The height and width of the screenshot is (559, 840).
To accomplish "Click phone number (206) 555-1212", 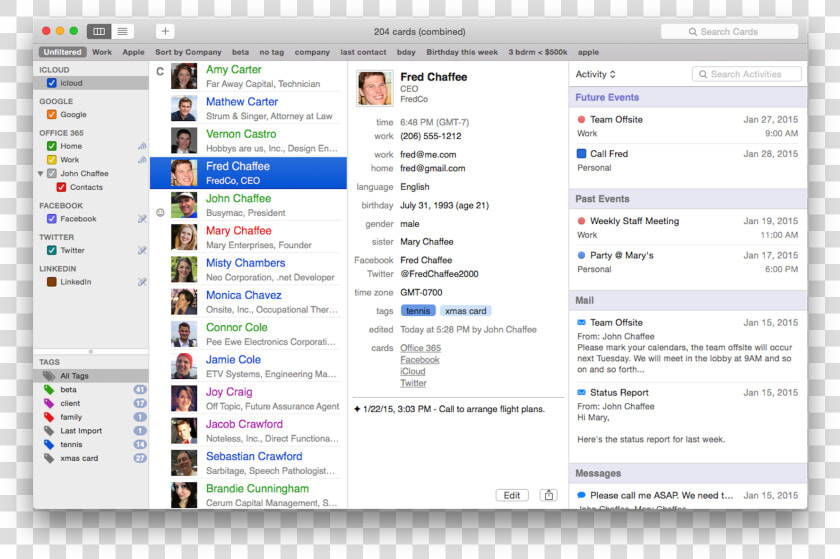I will 431,136.
